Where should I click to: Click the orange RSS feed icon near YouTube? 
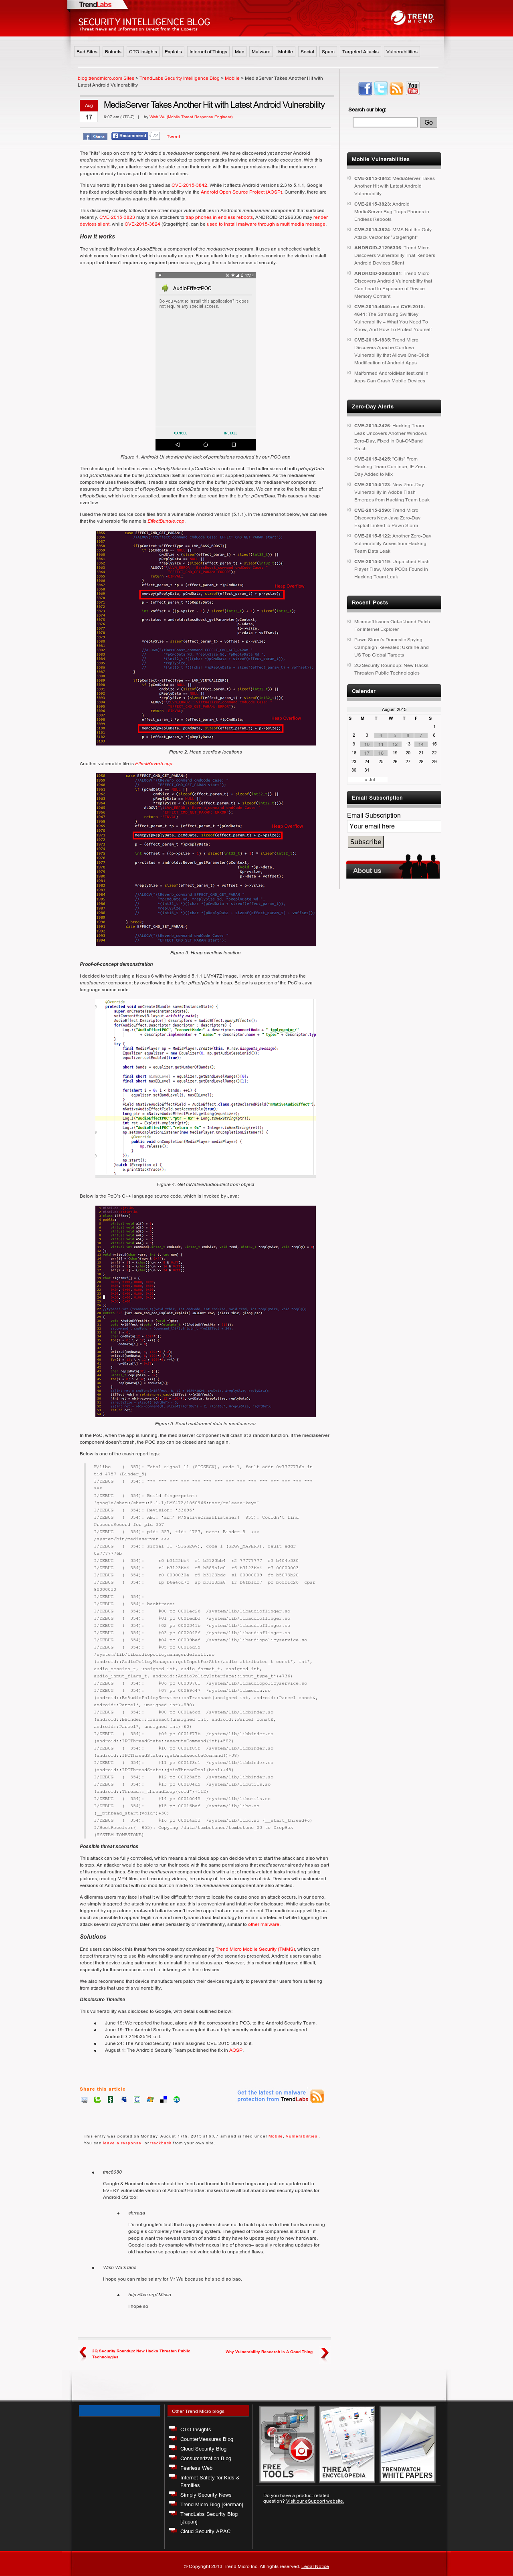tap(397, 89)
